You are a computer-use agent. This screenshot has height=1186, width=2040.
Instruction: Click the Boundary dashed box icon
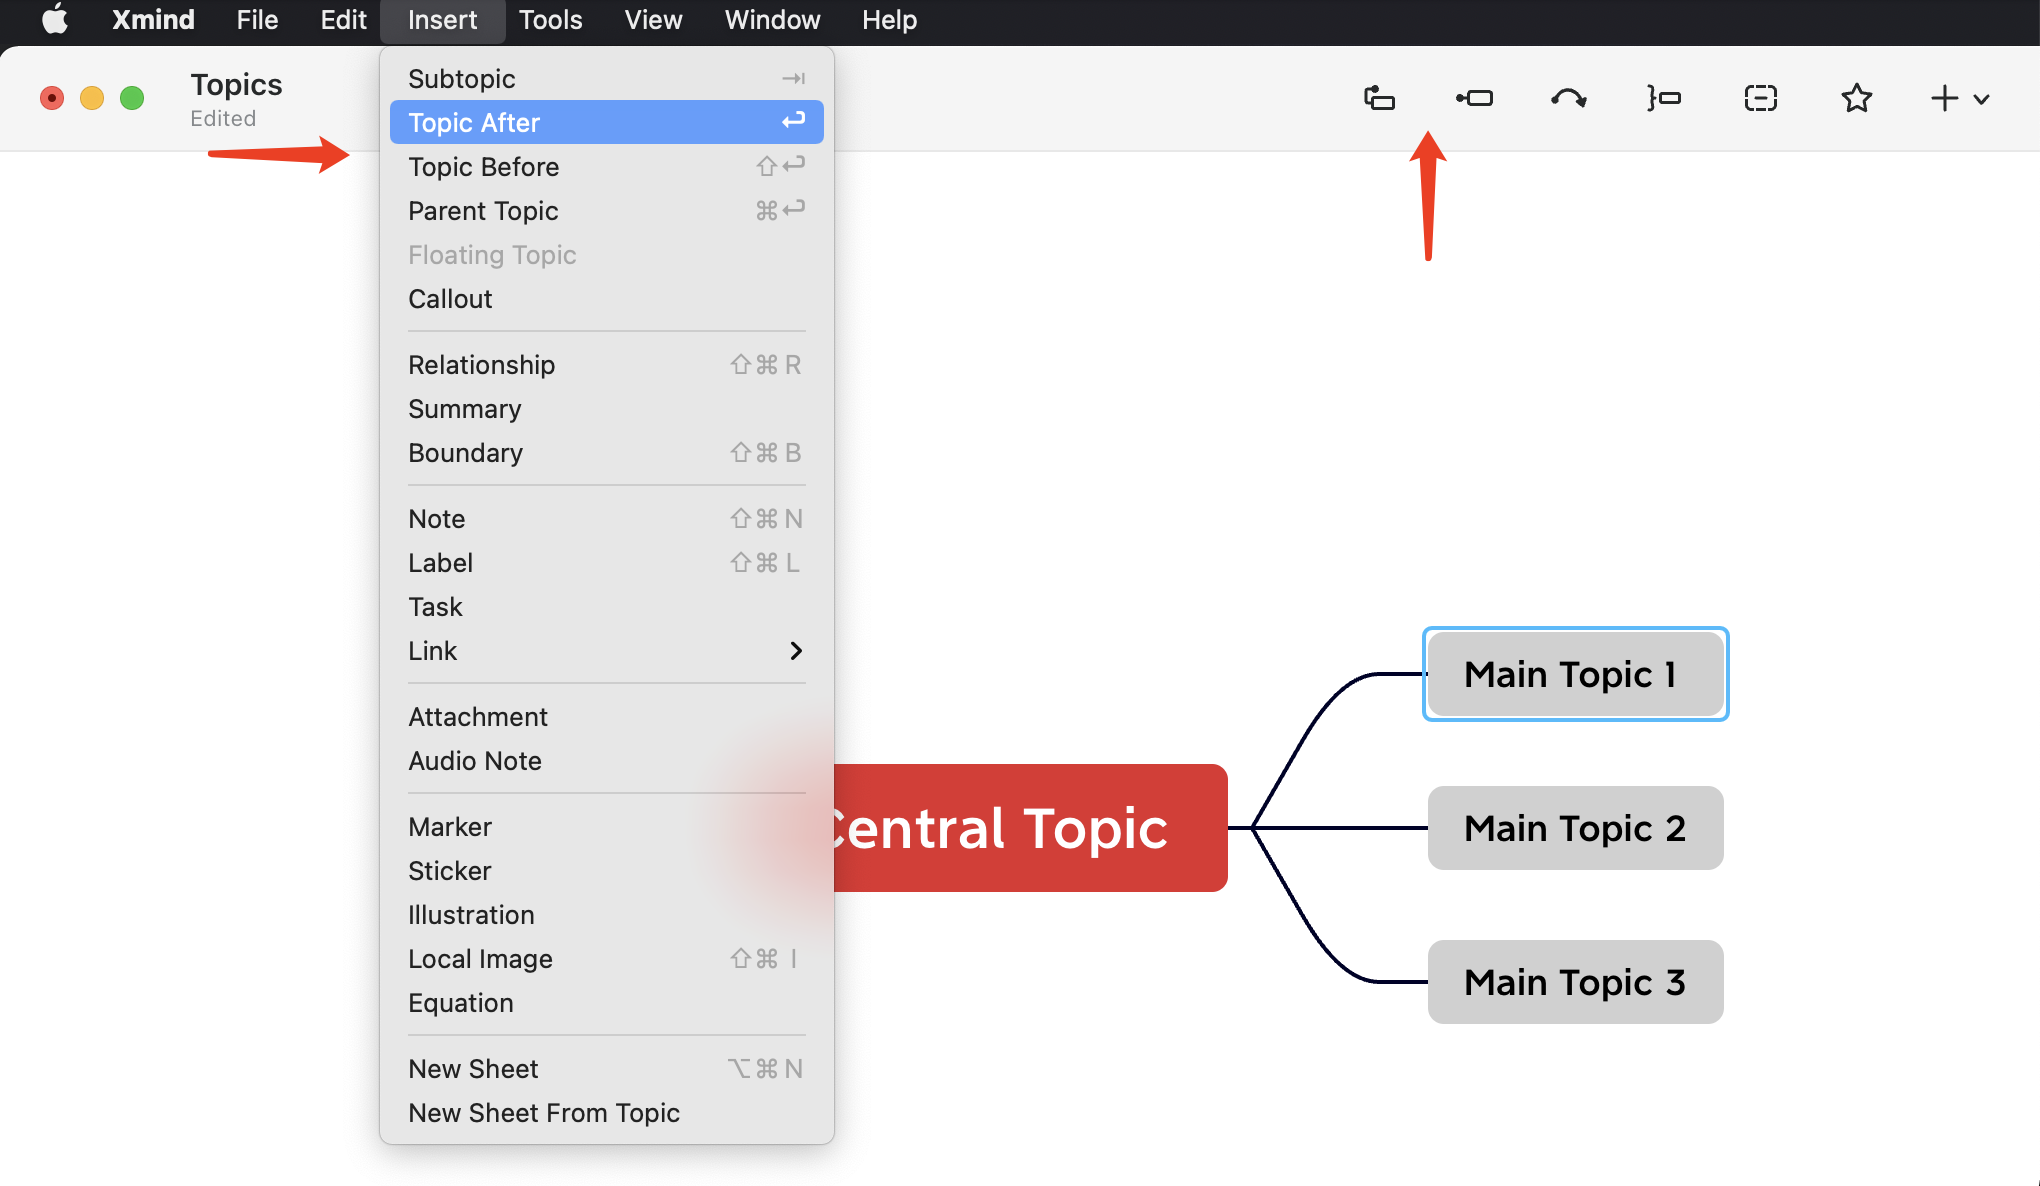point(1760,98)
